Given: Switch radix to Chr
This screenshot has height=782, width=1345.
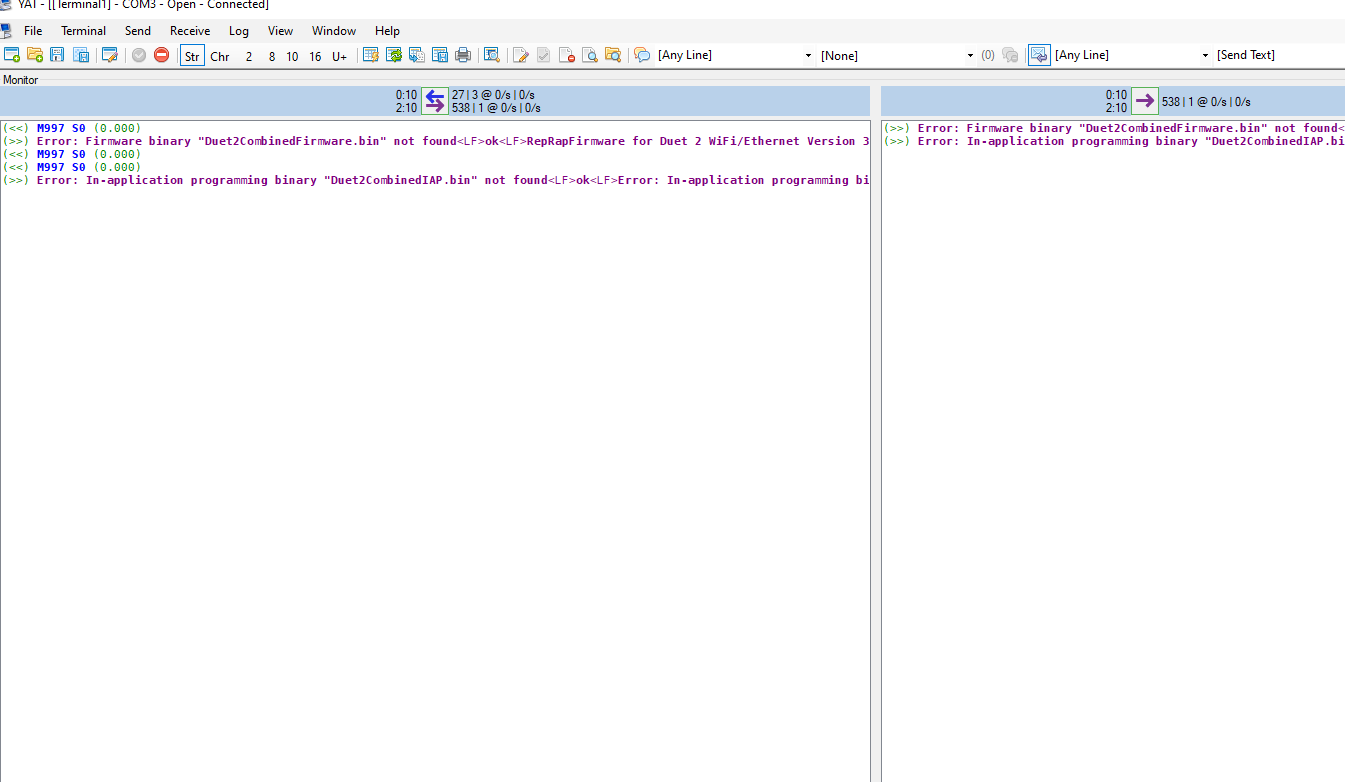Looking at the screenshot, I should (x=220, y=56).
